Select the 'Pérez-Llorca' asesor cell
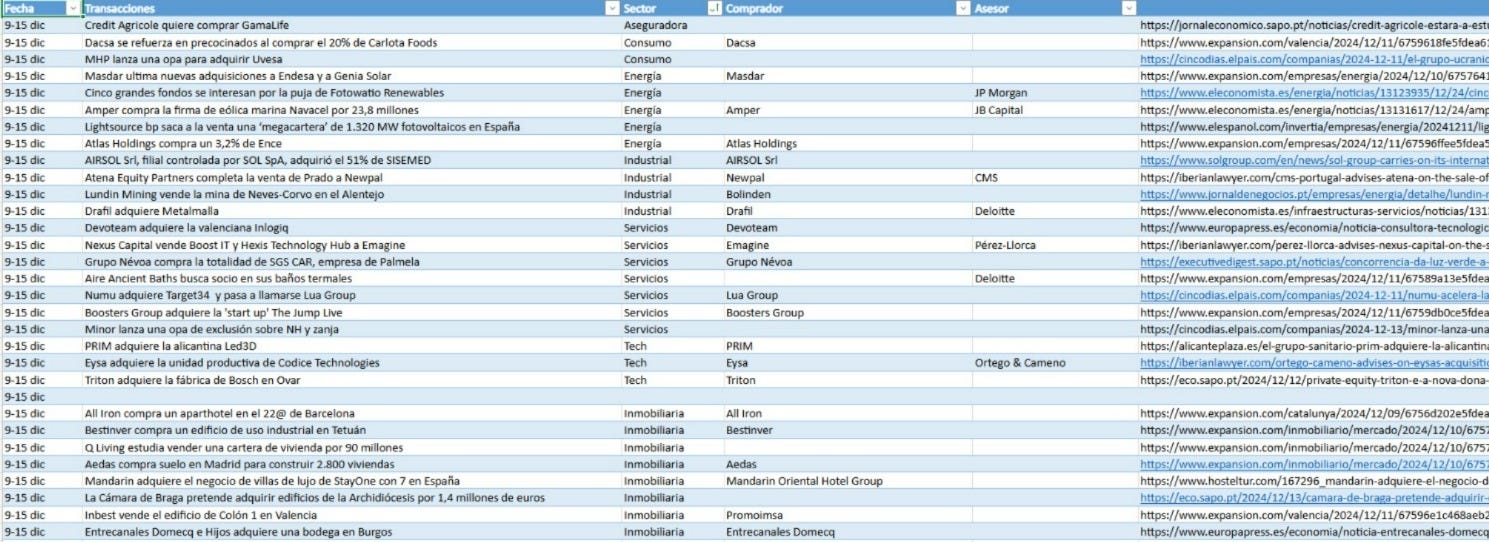This screenshot has height=542, width=1489. point(1055,245)
